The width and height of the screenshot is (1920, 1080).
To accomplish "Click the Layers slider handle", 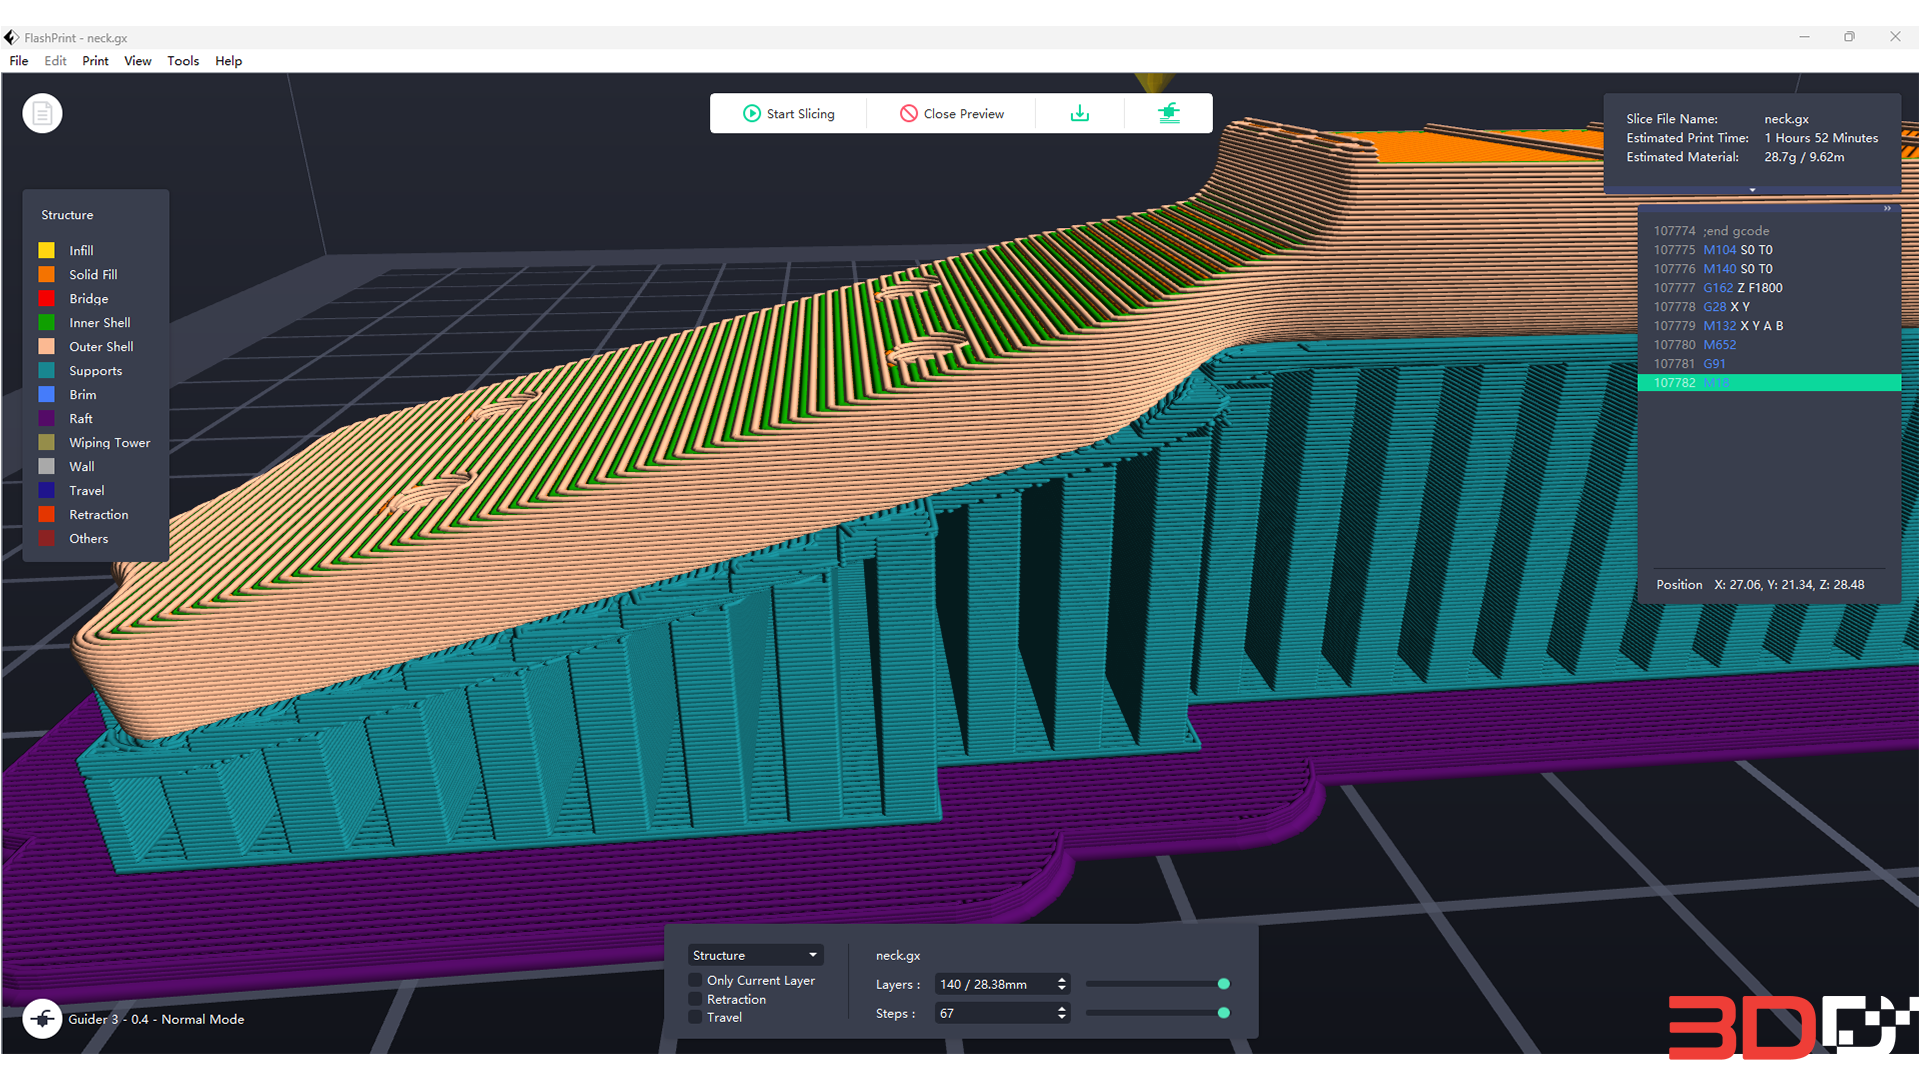I will point(1223,984).
